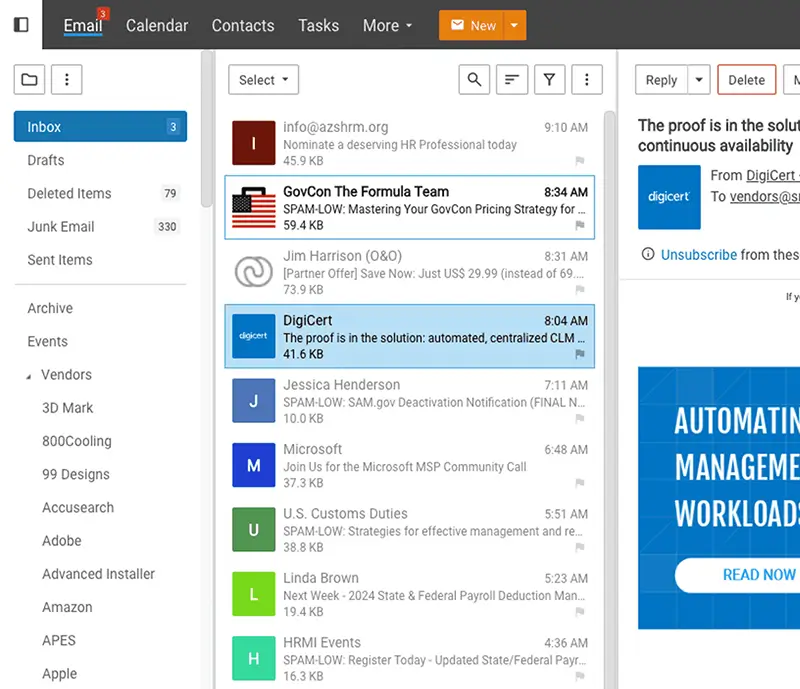Open message list three-dot menu
Screen dimensions: 800x689
587,80
